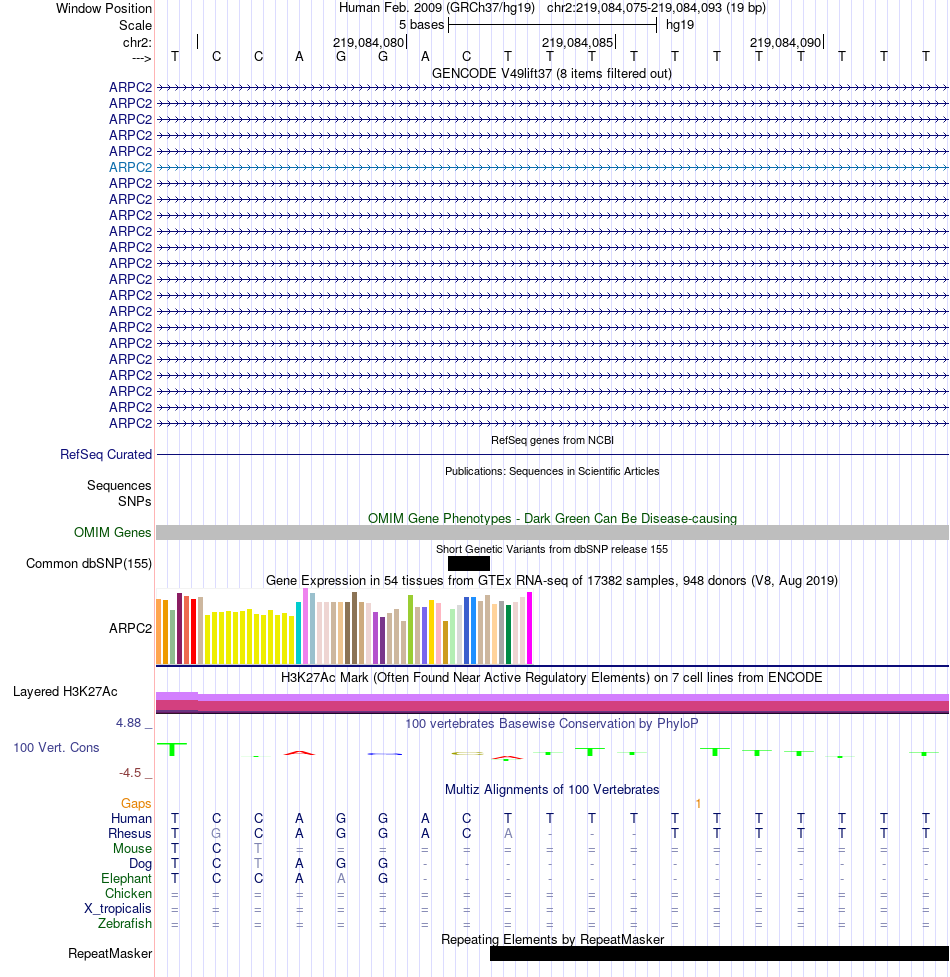Click the 'Layered H3K27Ac' label

click(x=65, y=692)
